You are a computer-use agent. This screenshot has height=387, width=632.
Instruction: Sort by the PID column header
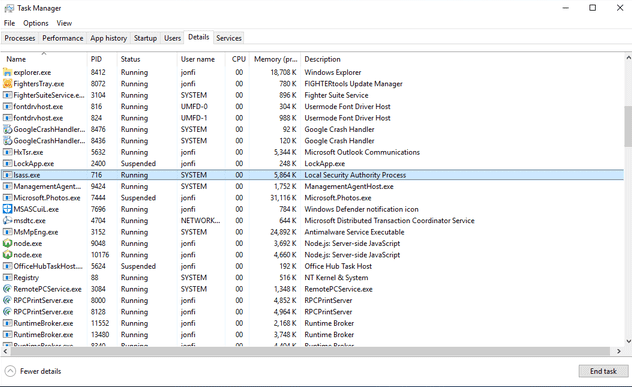[x=102, y=59]
